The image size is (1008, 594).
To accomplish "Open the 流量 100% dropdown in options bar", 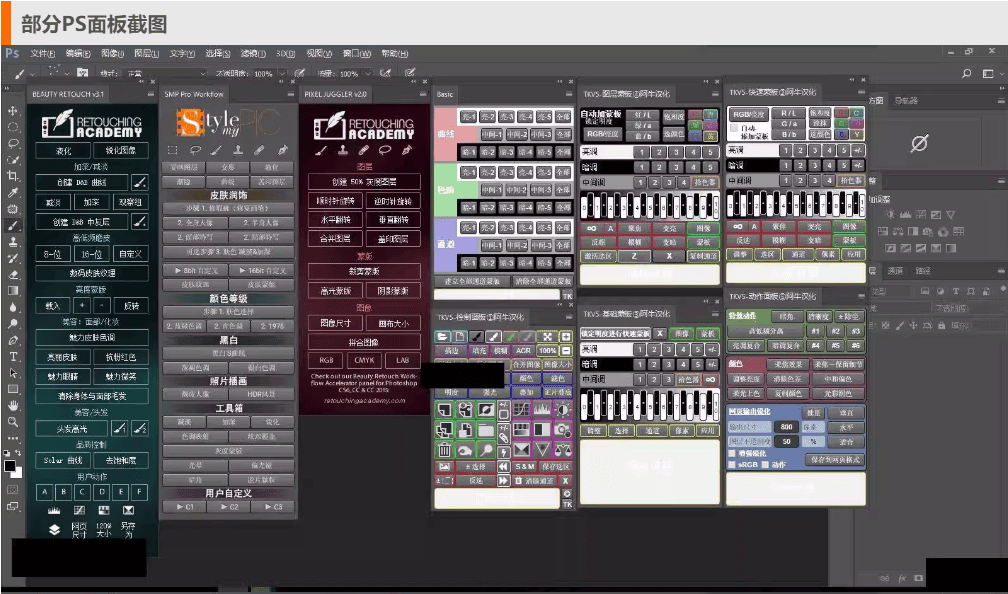I will tap(366, 74).
